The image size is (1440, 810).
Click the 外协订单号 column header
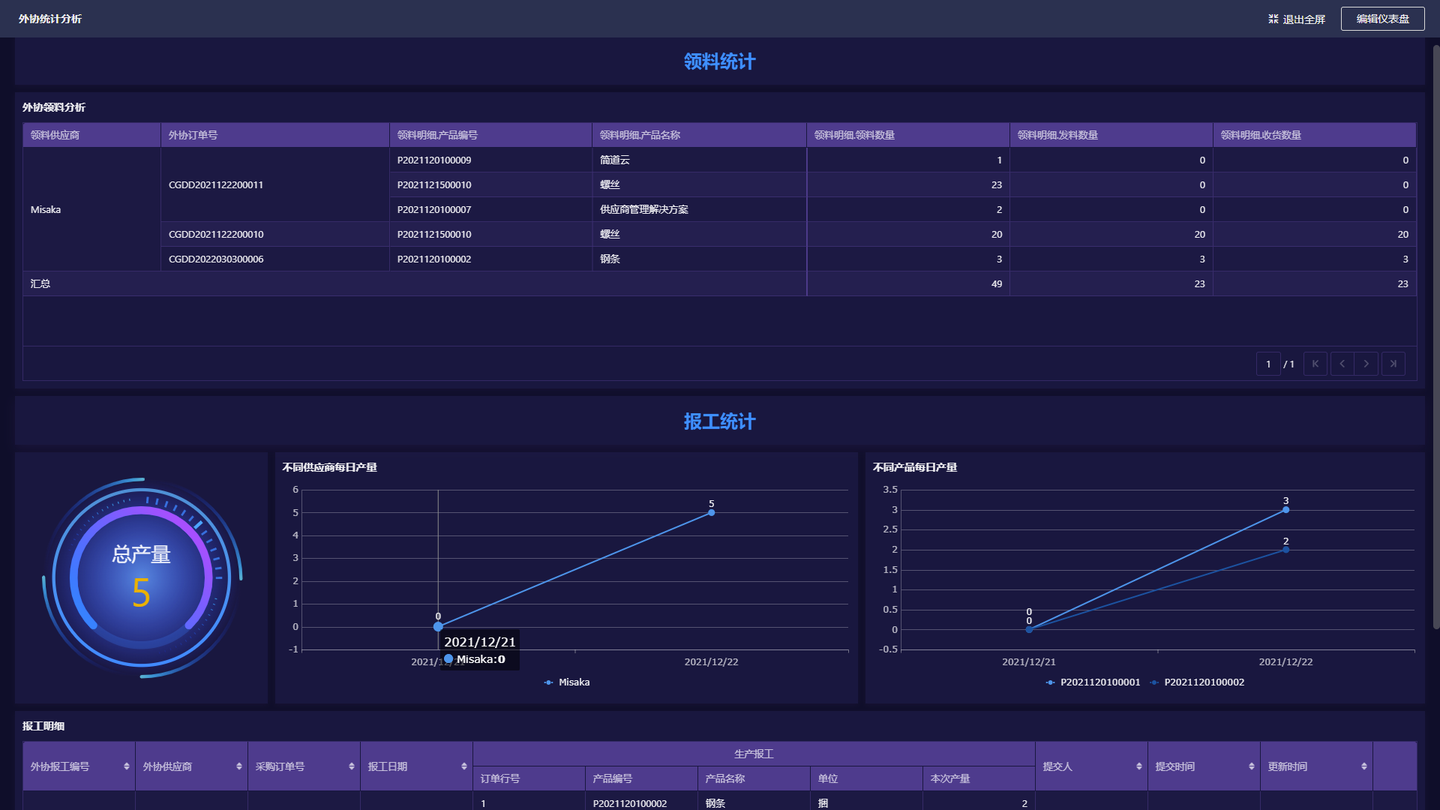click(x=274, y=135)
